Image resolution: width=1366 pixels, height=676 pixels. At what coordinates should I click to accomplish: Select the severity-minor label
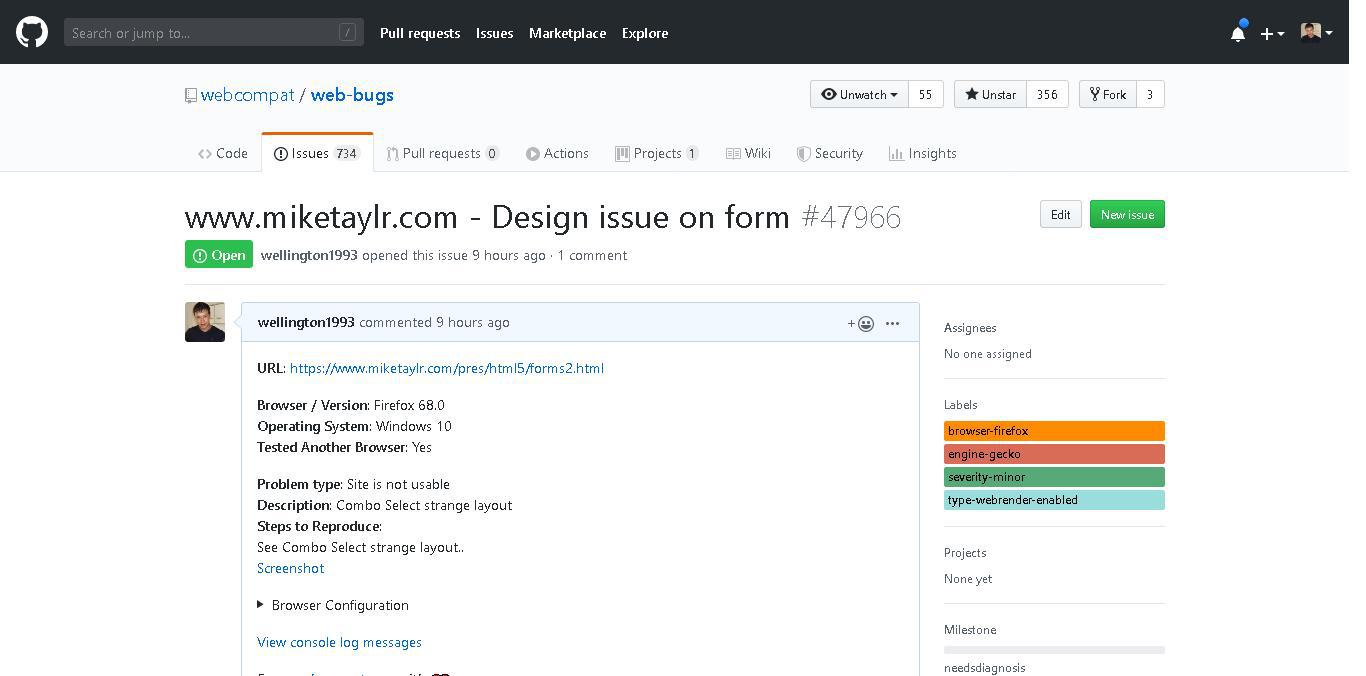(x=1054, y=477)
